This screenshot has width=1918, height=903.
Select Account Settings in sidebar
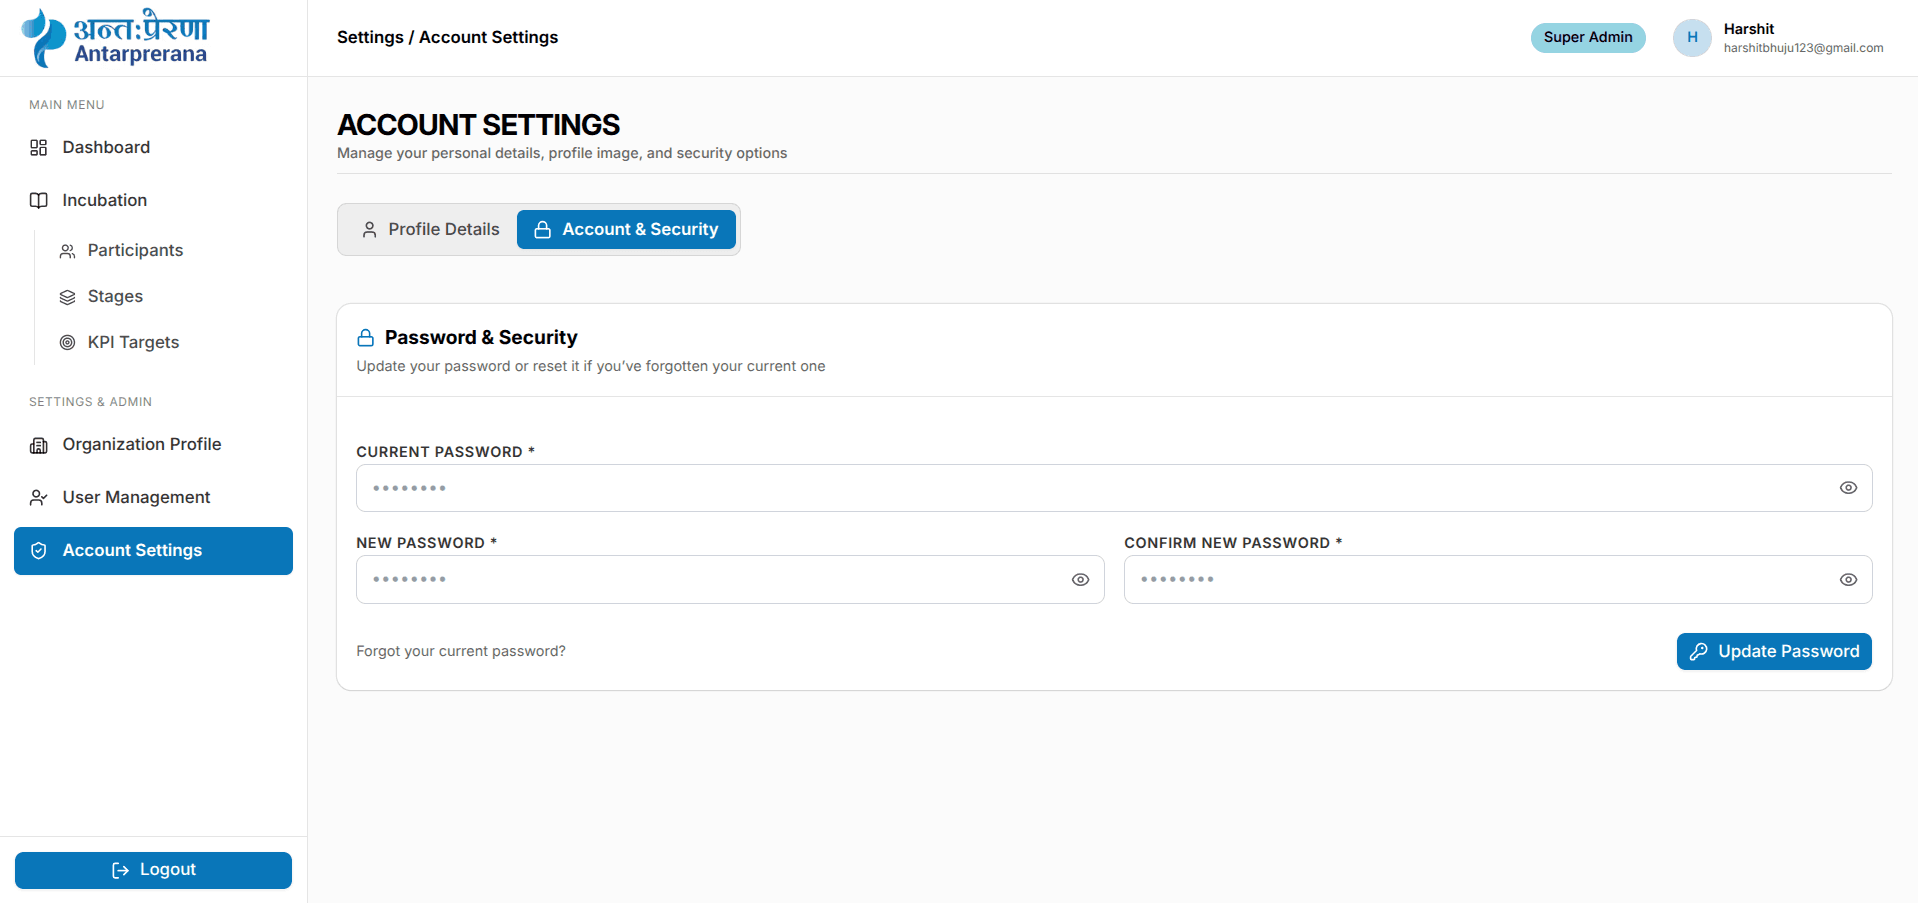(153, 551)
